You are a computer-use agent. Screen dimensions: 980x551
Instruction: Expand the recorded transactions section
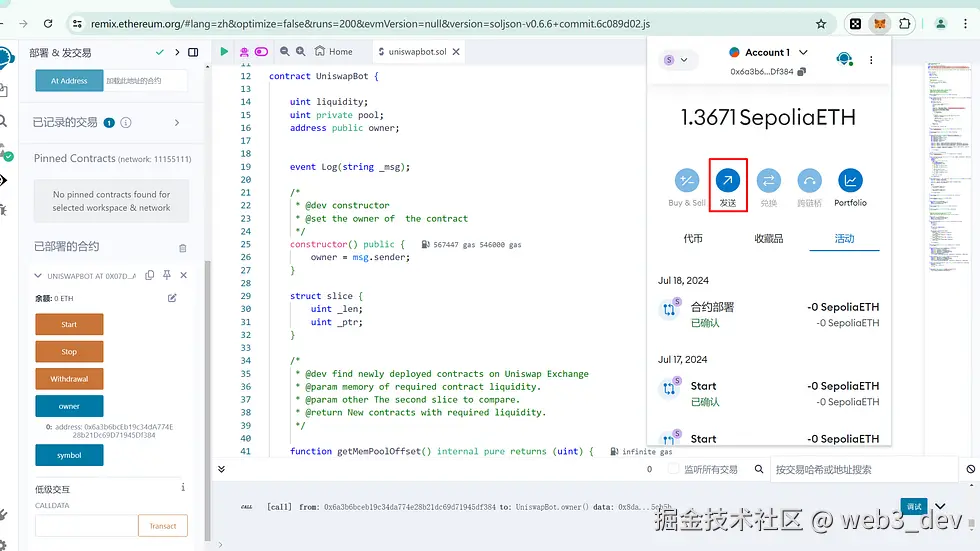coord(177,122)
